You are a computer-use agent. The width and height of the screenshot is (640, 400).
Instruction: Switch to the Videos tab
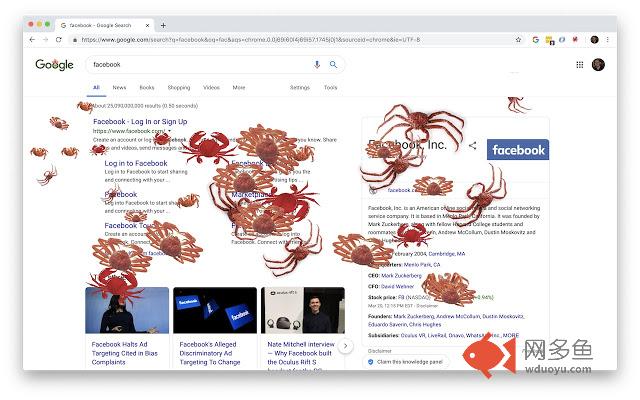pos(211,87)
